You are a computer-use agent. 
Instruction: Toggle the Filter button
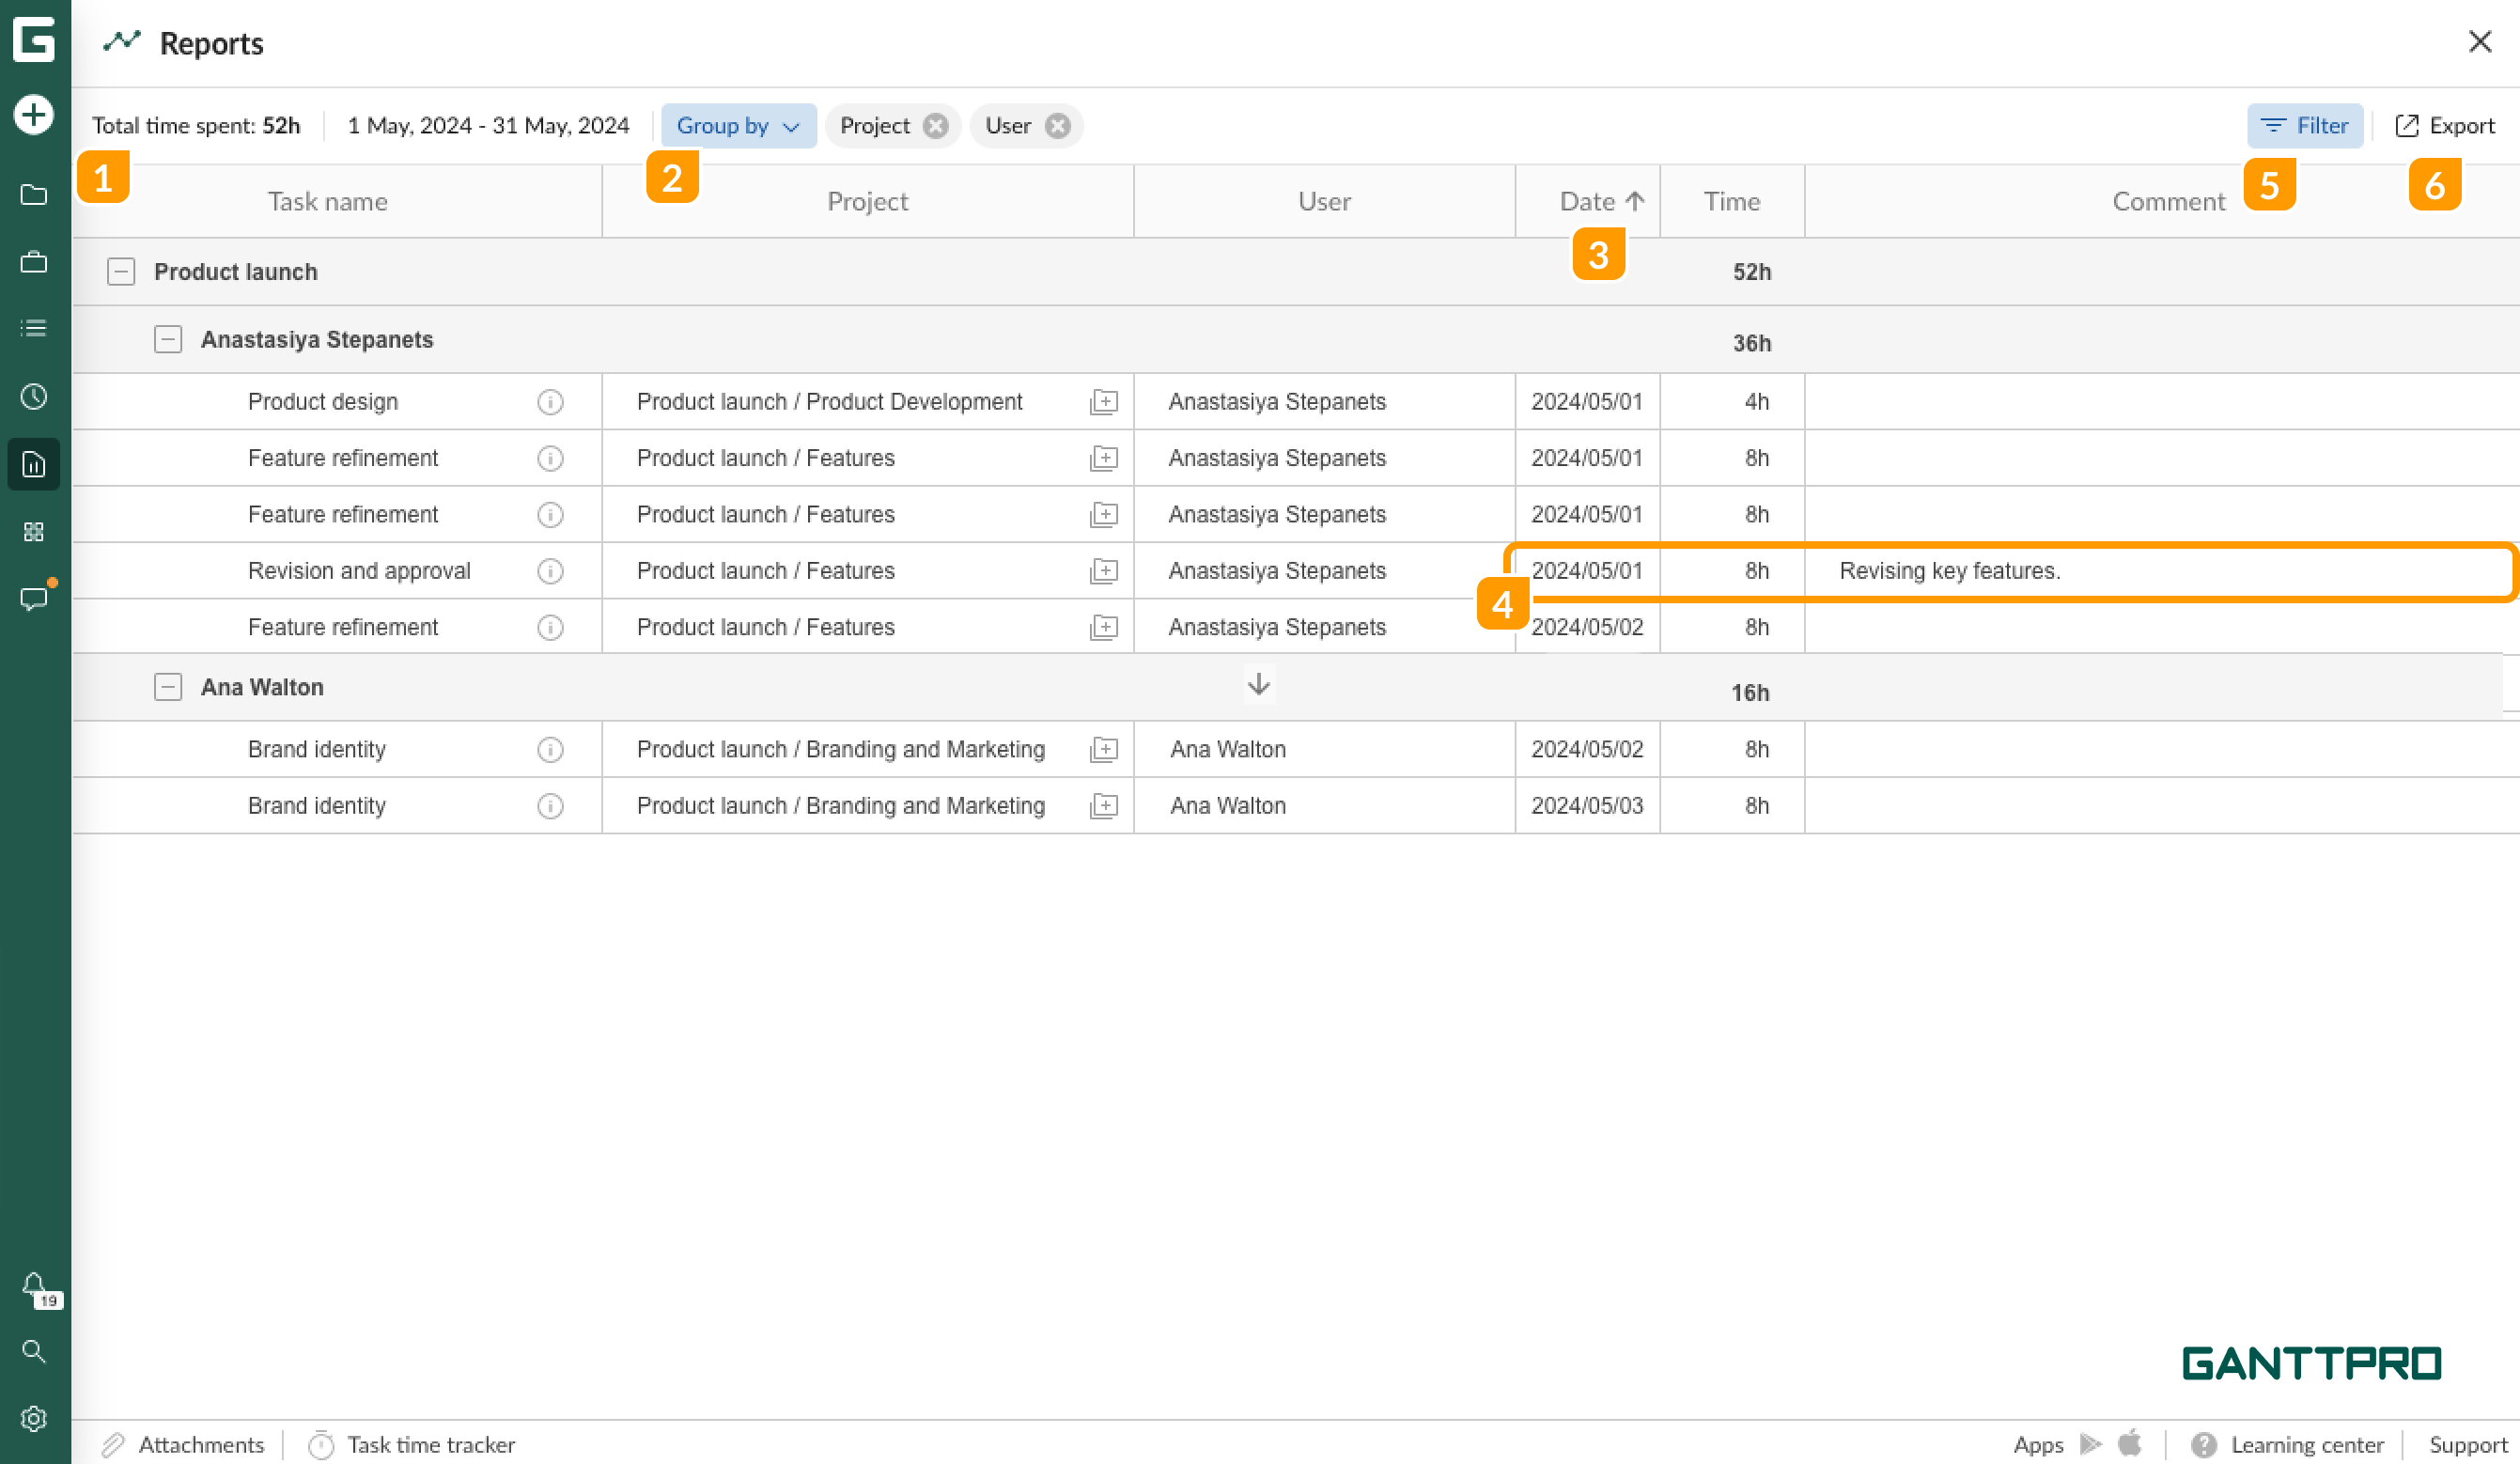click(x=2305, y=126)
